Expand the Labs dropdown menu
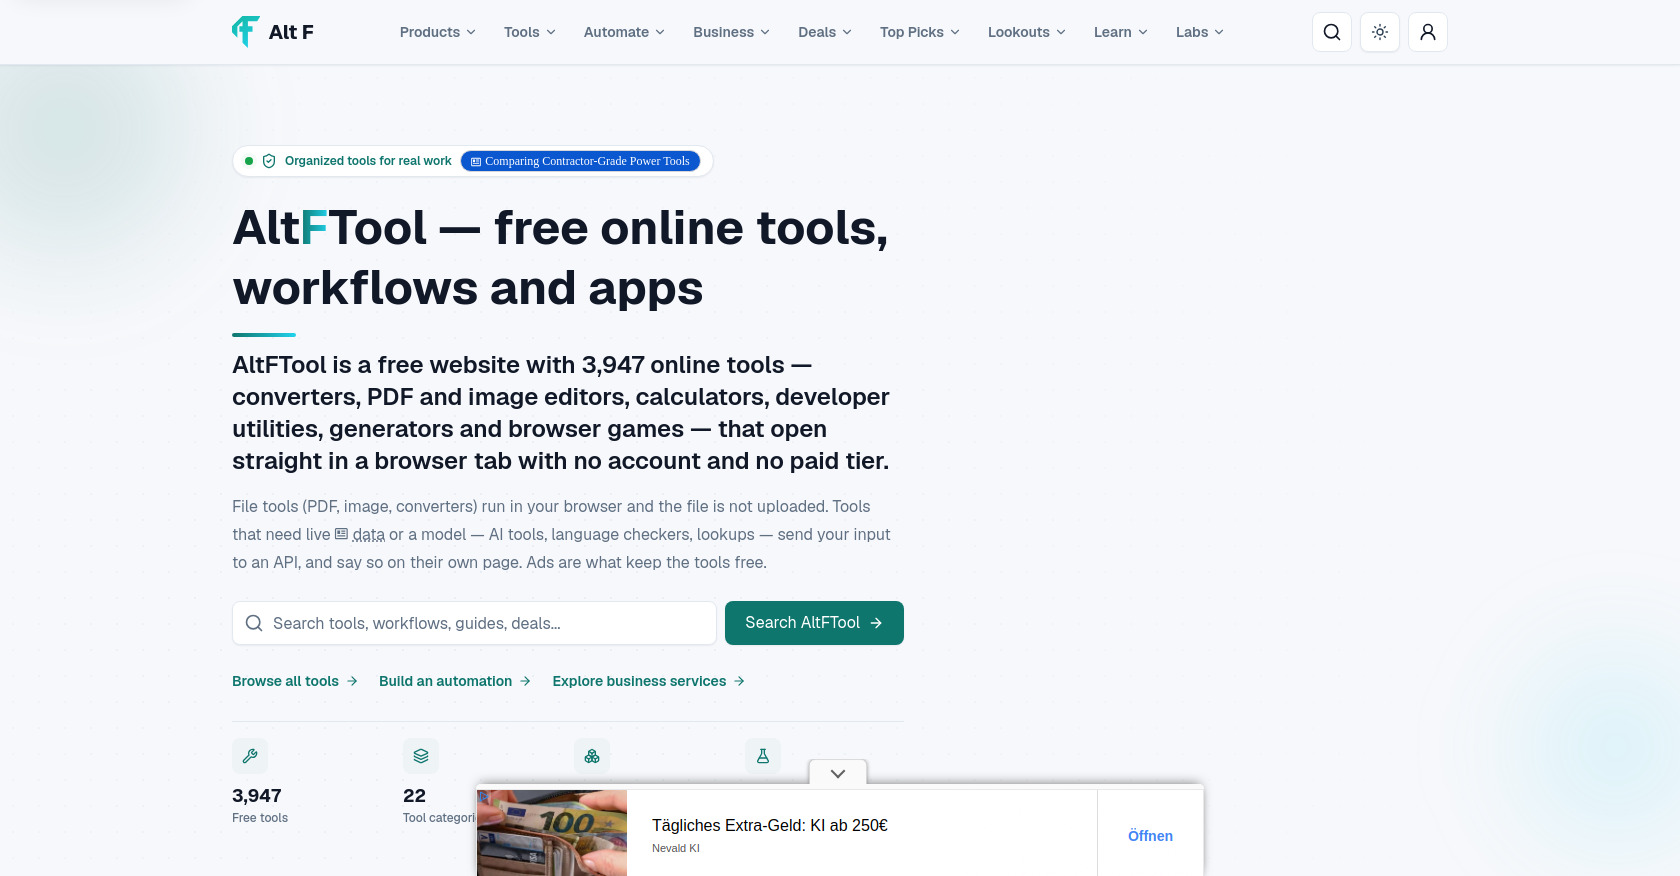The height and width of the screenshot is (876, 1680). 1200,32
